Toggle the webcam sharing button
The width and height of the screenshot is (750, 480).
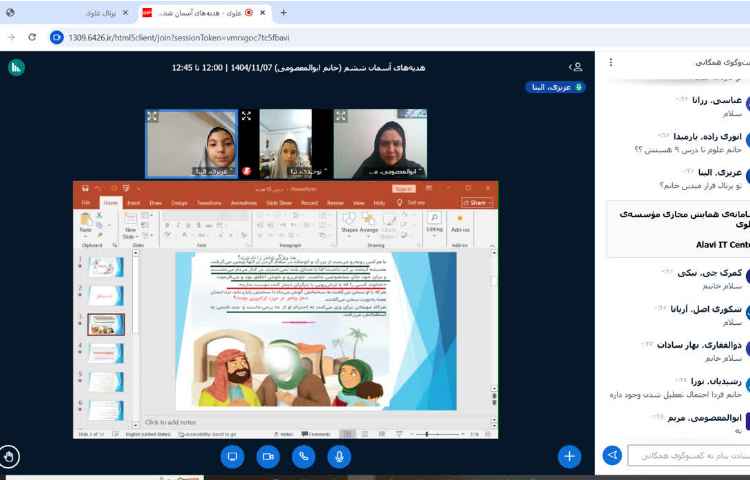tap(268, 456)
